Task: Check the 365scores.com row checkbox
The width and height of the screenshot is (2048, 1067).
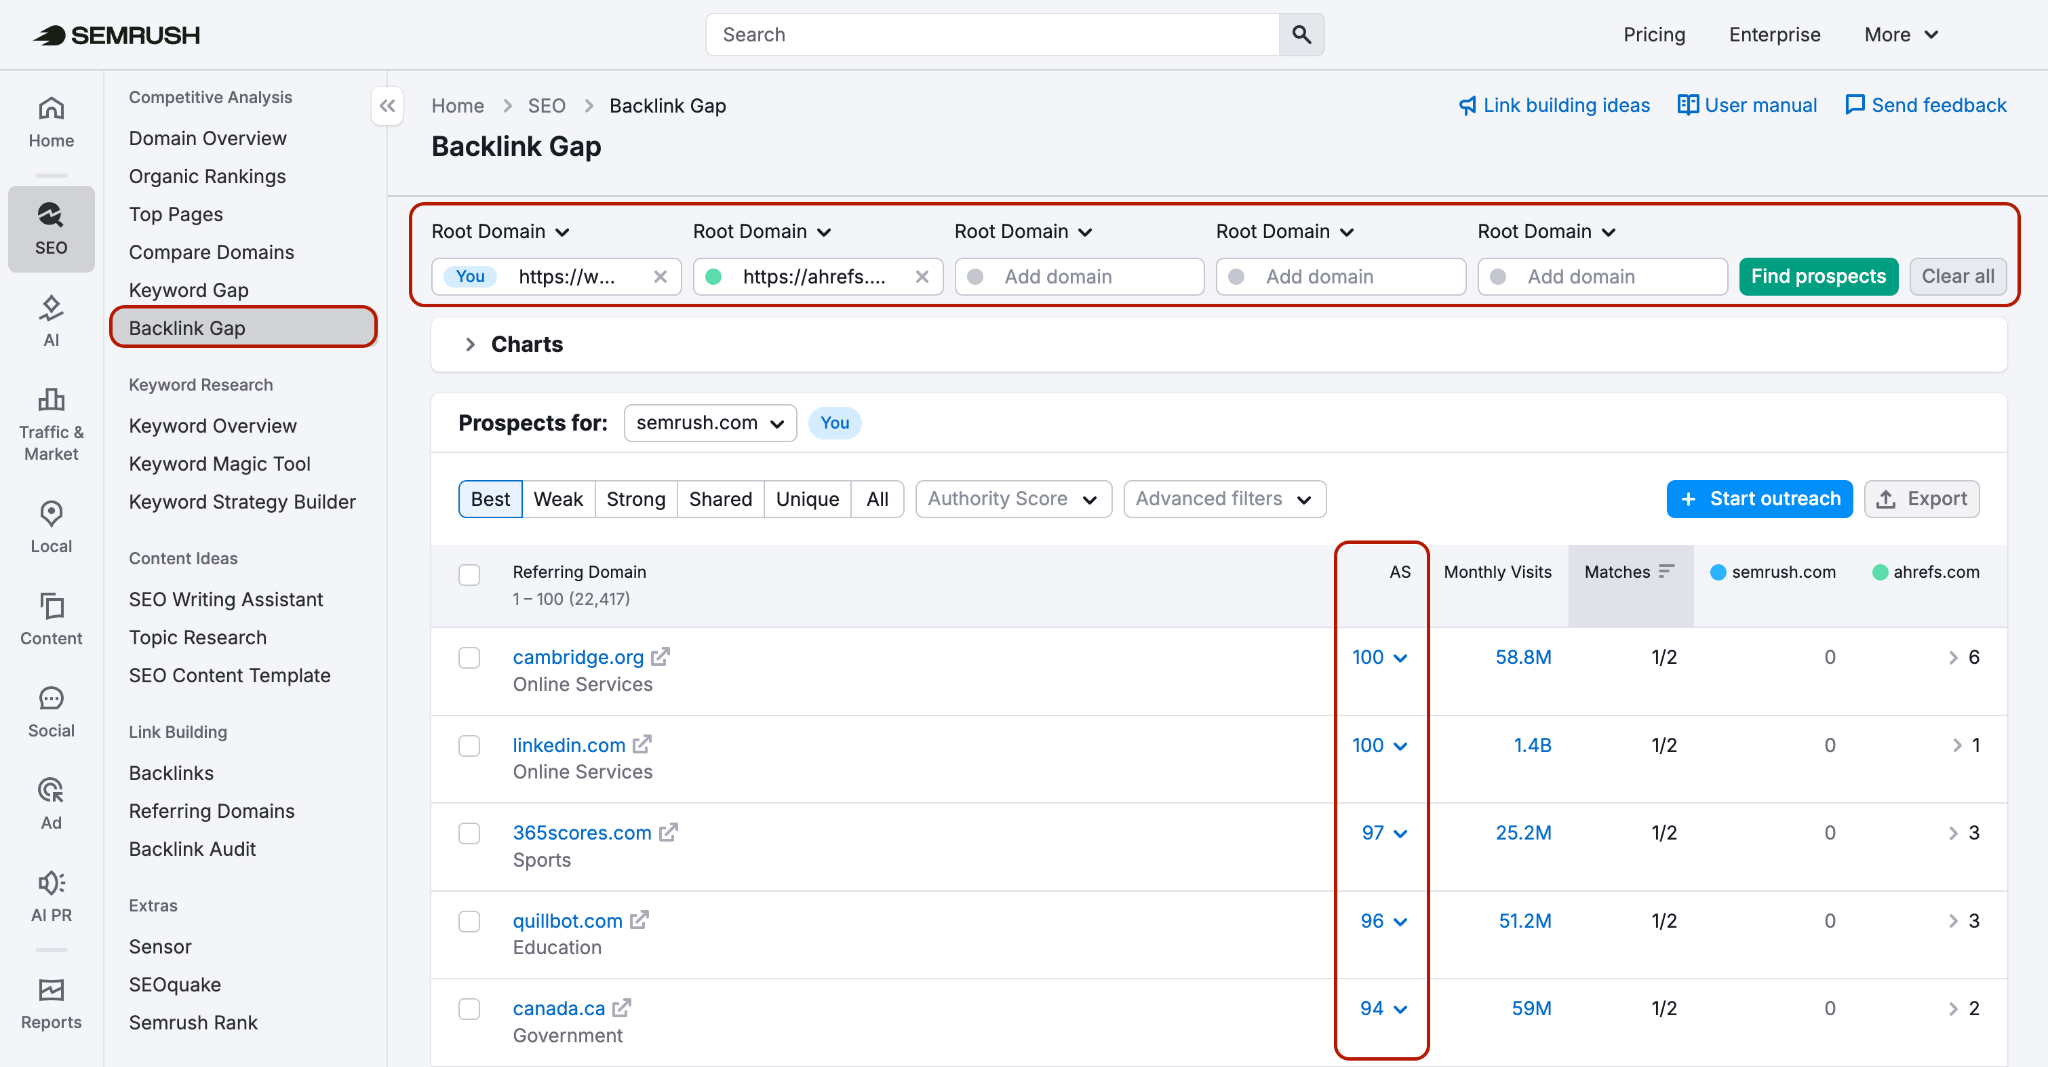Action: pos(469,833)
